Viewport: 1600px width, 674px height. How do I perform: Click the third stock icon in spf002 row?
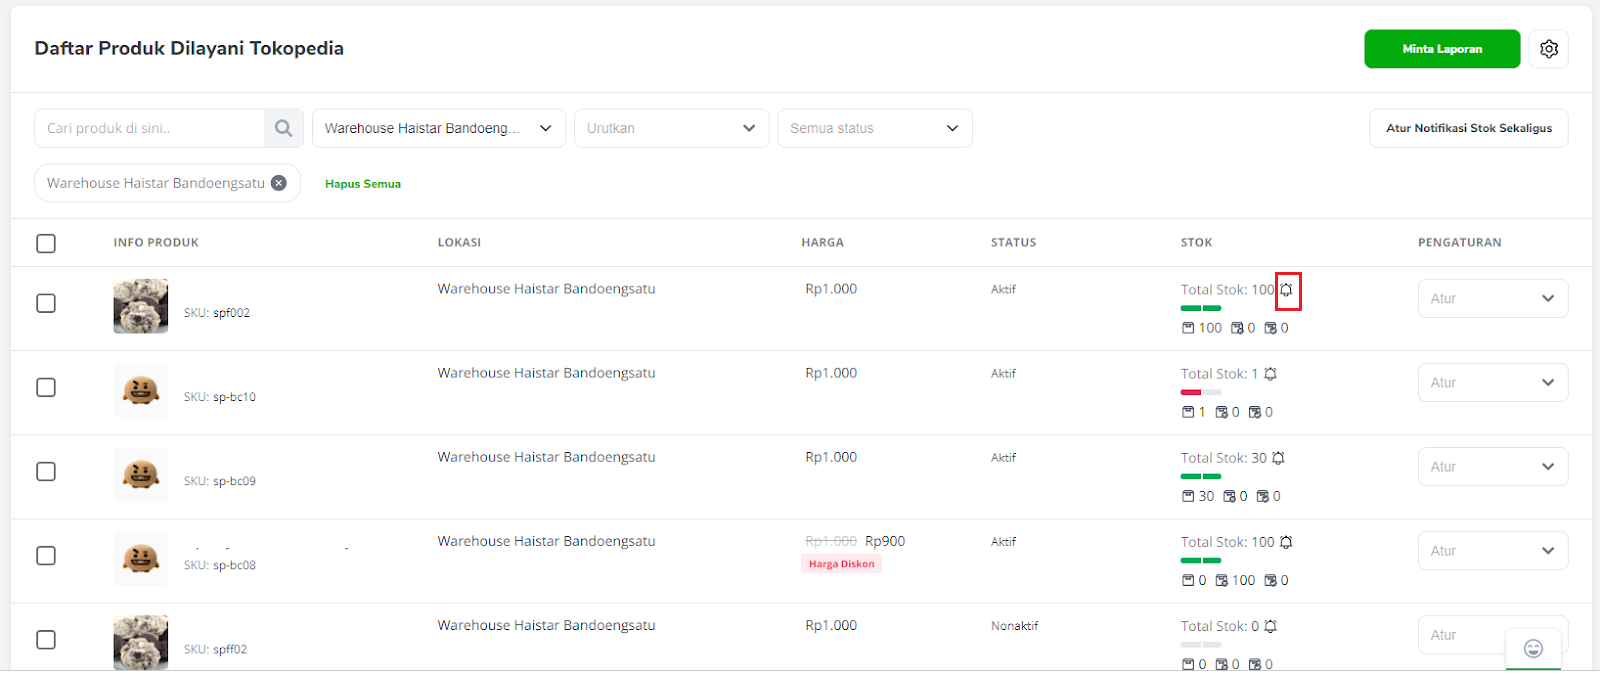pos(1270,328)
